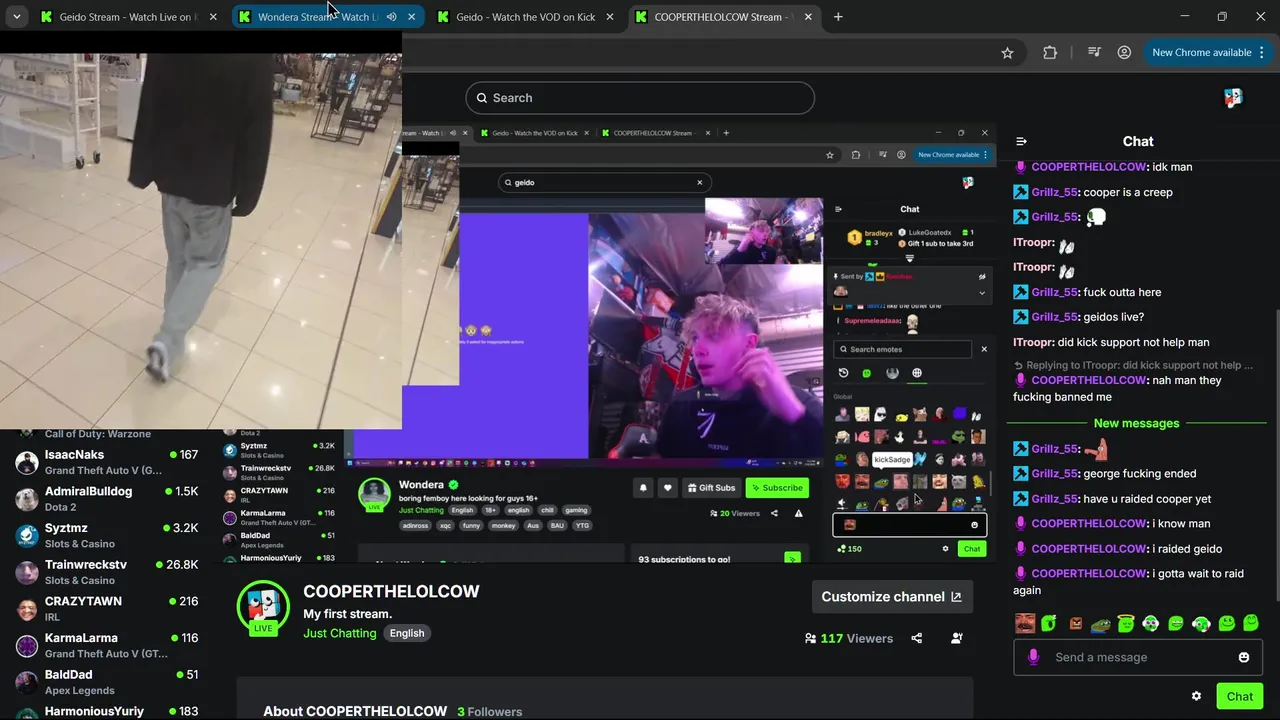1280x720 pixels.
Task: Bookmark this page with the star icon
Action: (x=1008, y=53)
